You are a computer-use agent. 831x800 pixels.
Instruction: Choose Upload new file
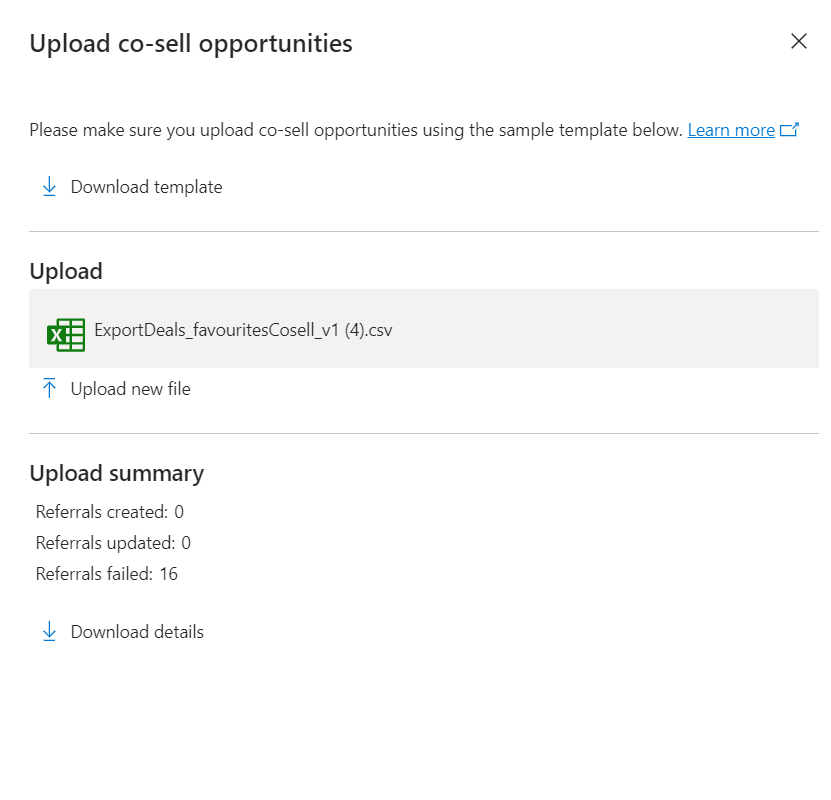(x=130, y=389)
